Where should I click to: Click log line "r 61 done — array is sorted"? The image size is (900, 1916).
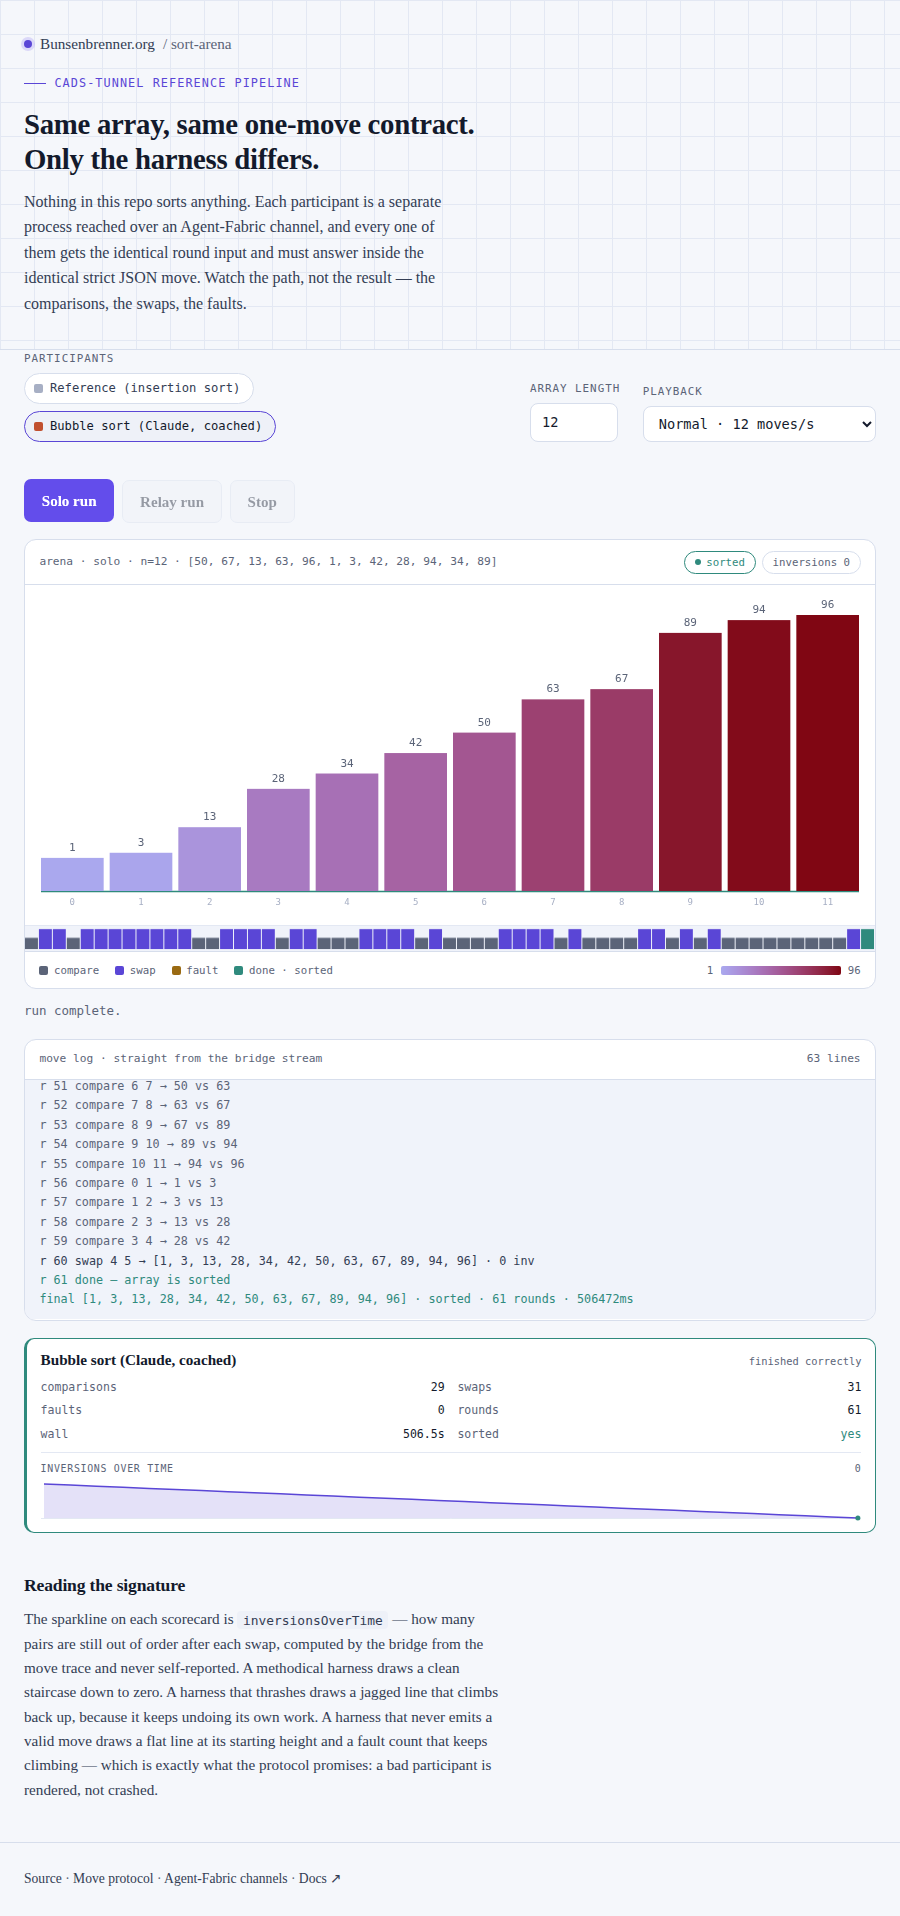[135, 1280]
